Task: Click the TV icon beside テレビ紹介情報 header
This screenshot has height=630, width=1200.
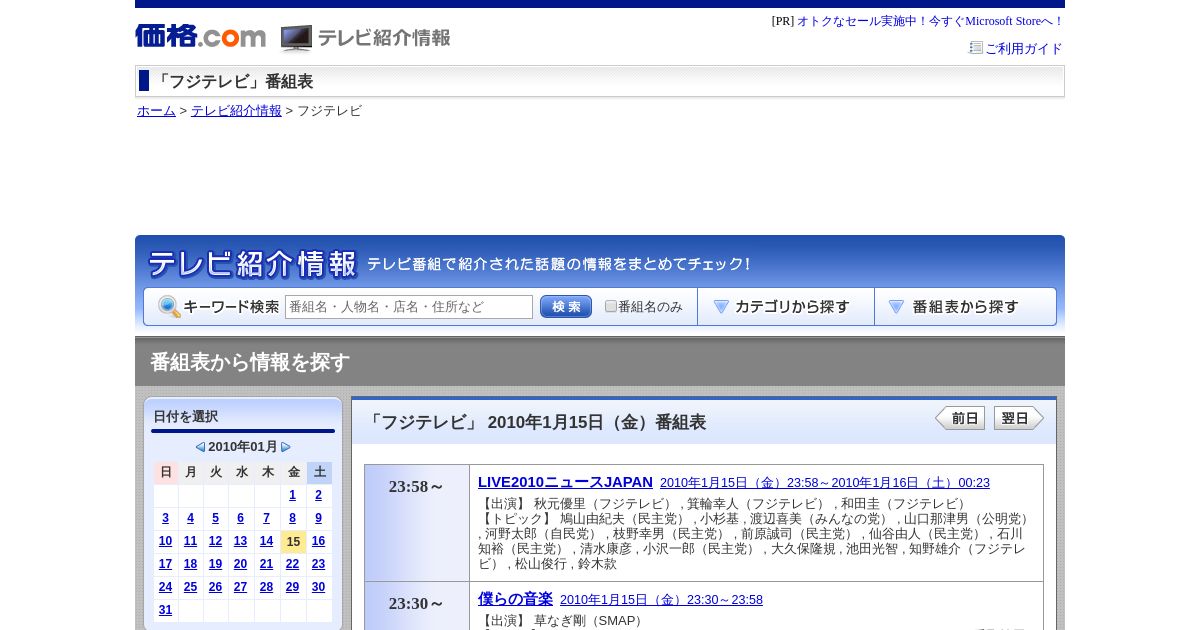Action: click(296, 38)
